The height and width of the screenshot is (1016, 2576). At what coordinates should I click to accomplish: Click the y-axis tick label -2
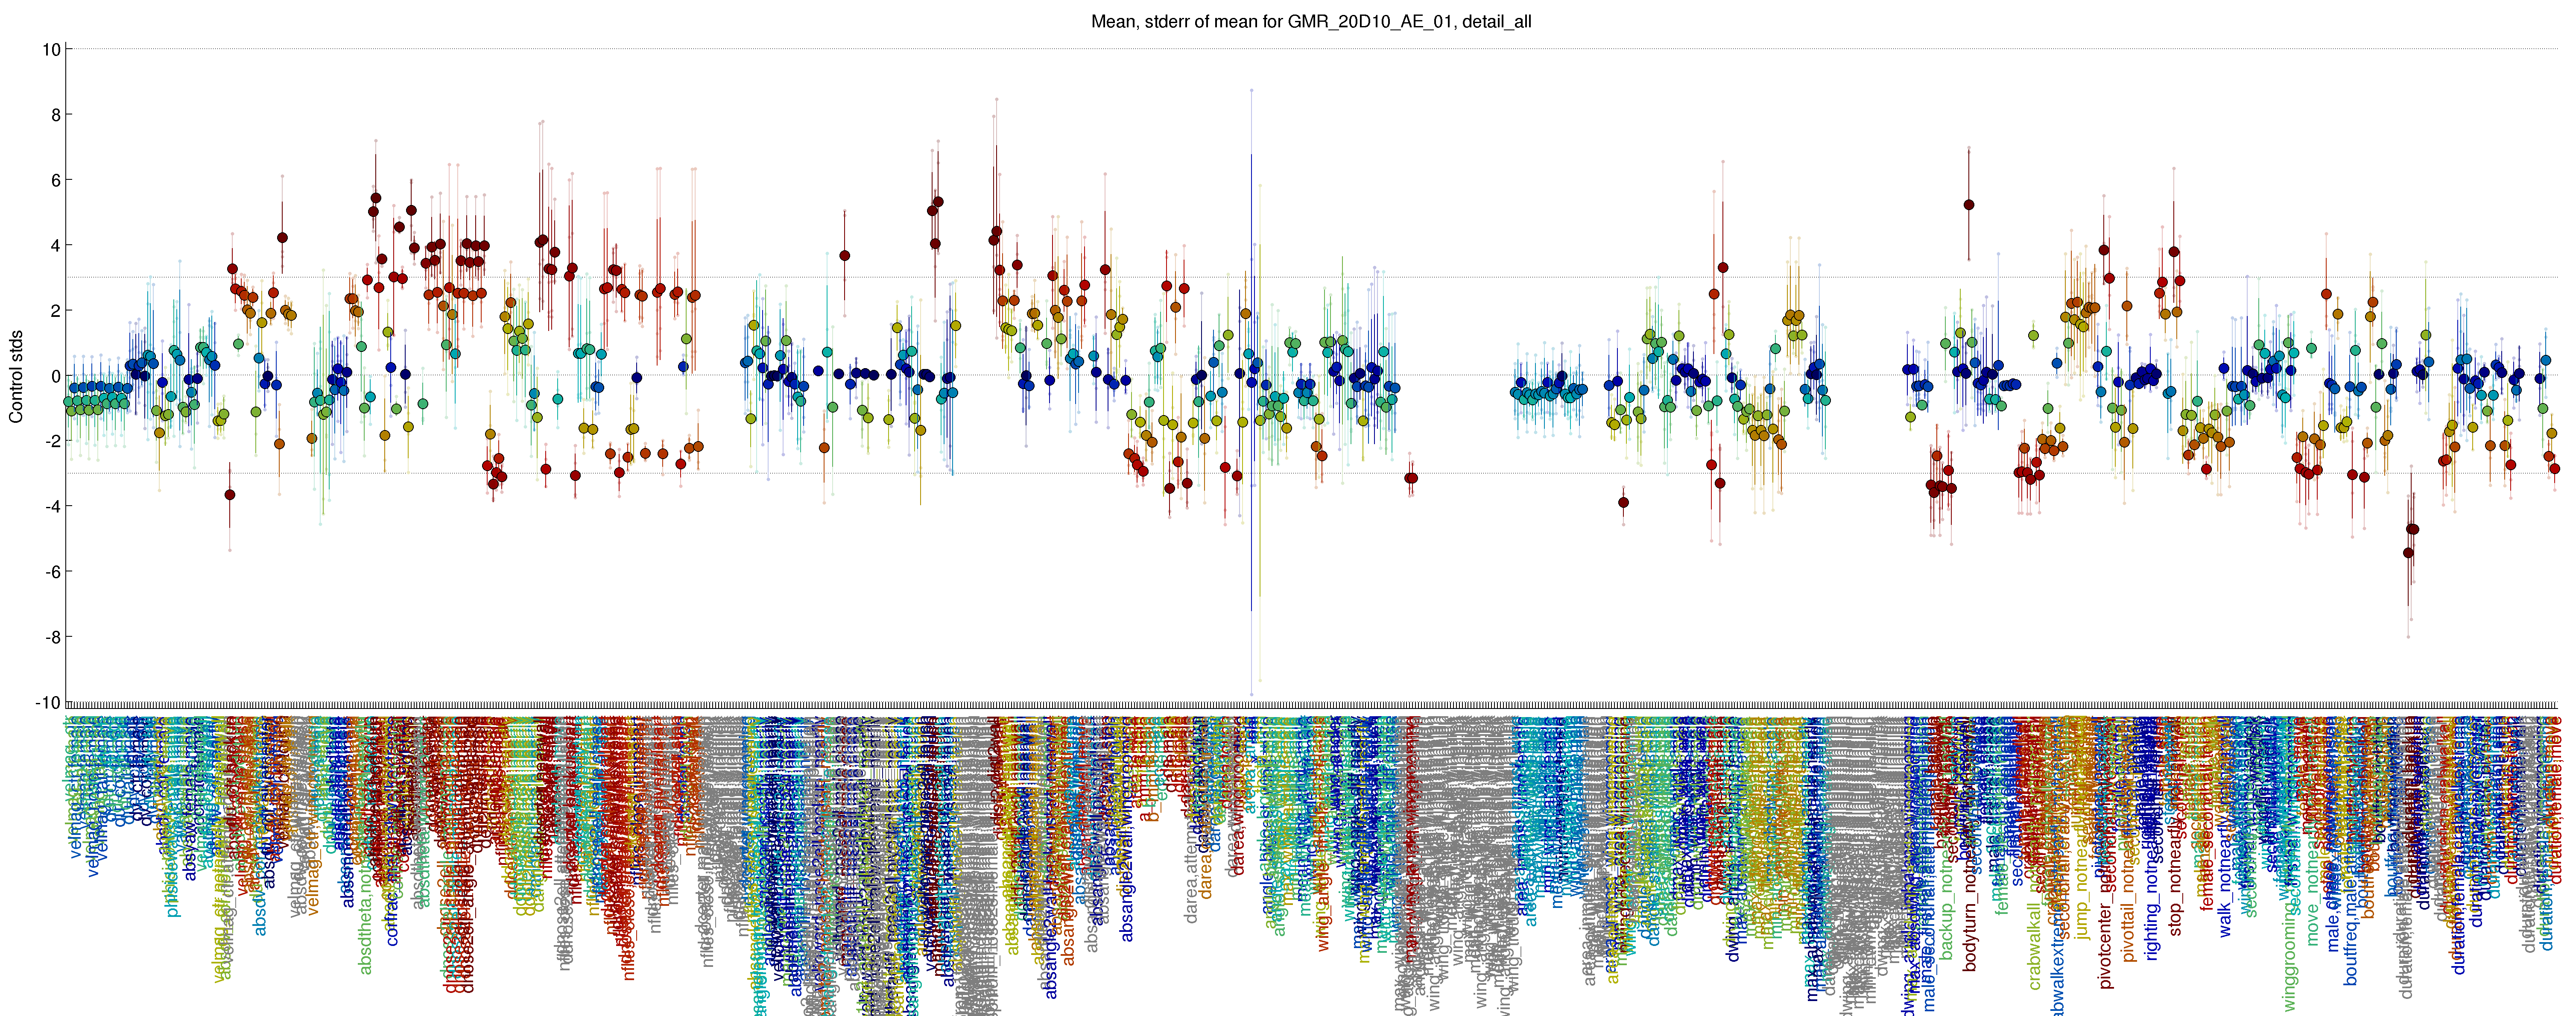coord(52,442)
